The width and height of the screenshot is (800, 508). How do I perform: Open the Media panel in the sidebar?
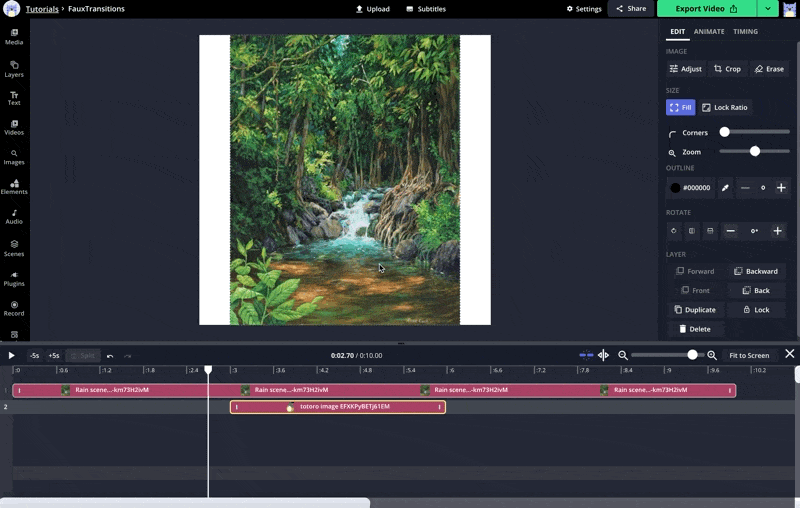pos(14,37)
